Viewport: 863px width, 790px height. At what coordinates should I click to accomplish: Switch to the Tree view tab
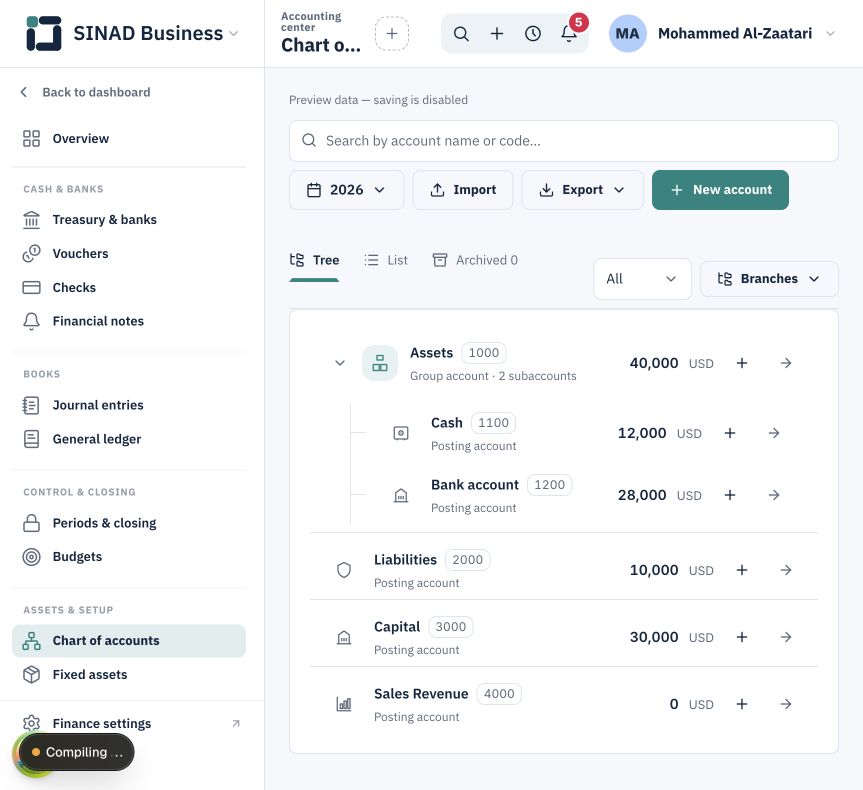pos(315,260)
